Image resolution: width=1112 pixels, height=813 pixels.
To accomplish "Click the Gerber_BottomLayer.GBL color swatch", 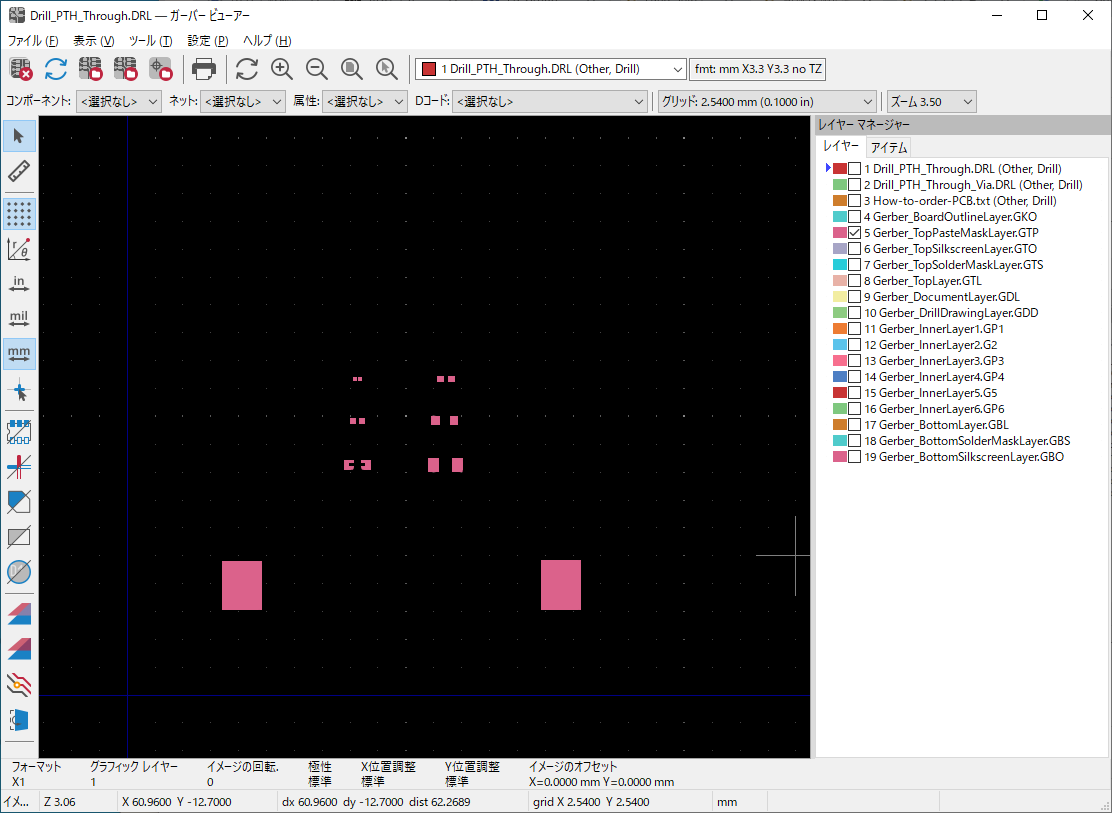I will [839, 425].
